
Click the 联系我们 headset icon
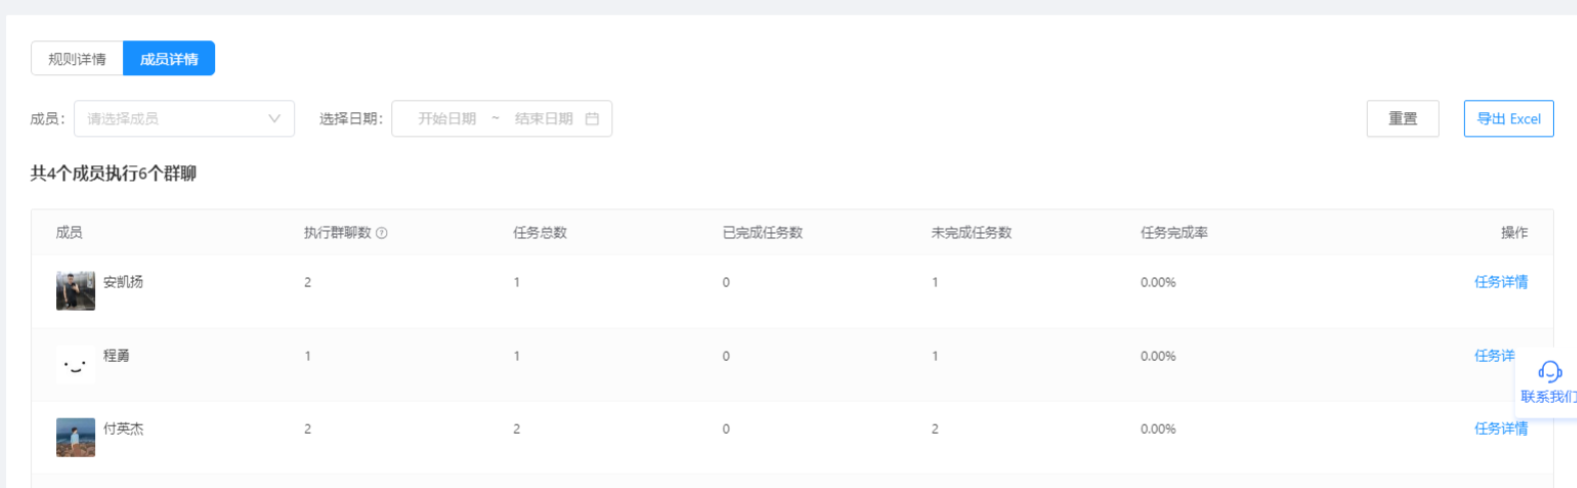coord(1549,372)
